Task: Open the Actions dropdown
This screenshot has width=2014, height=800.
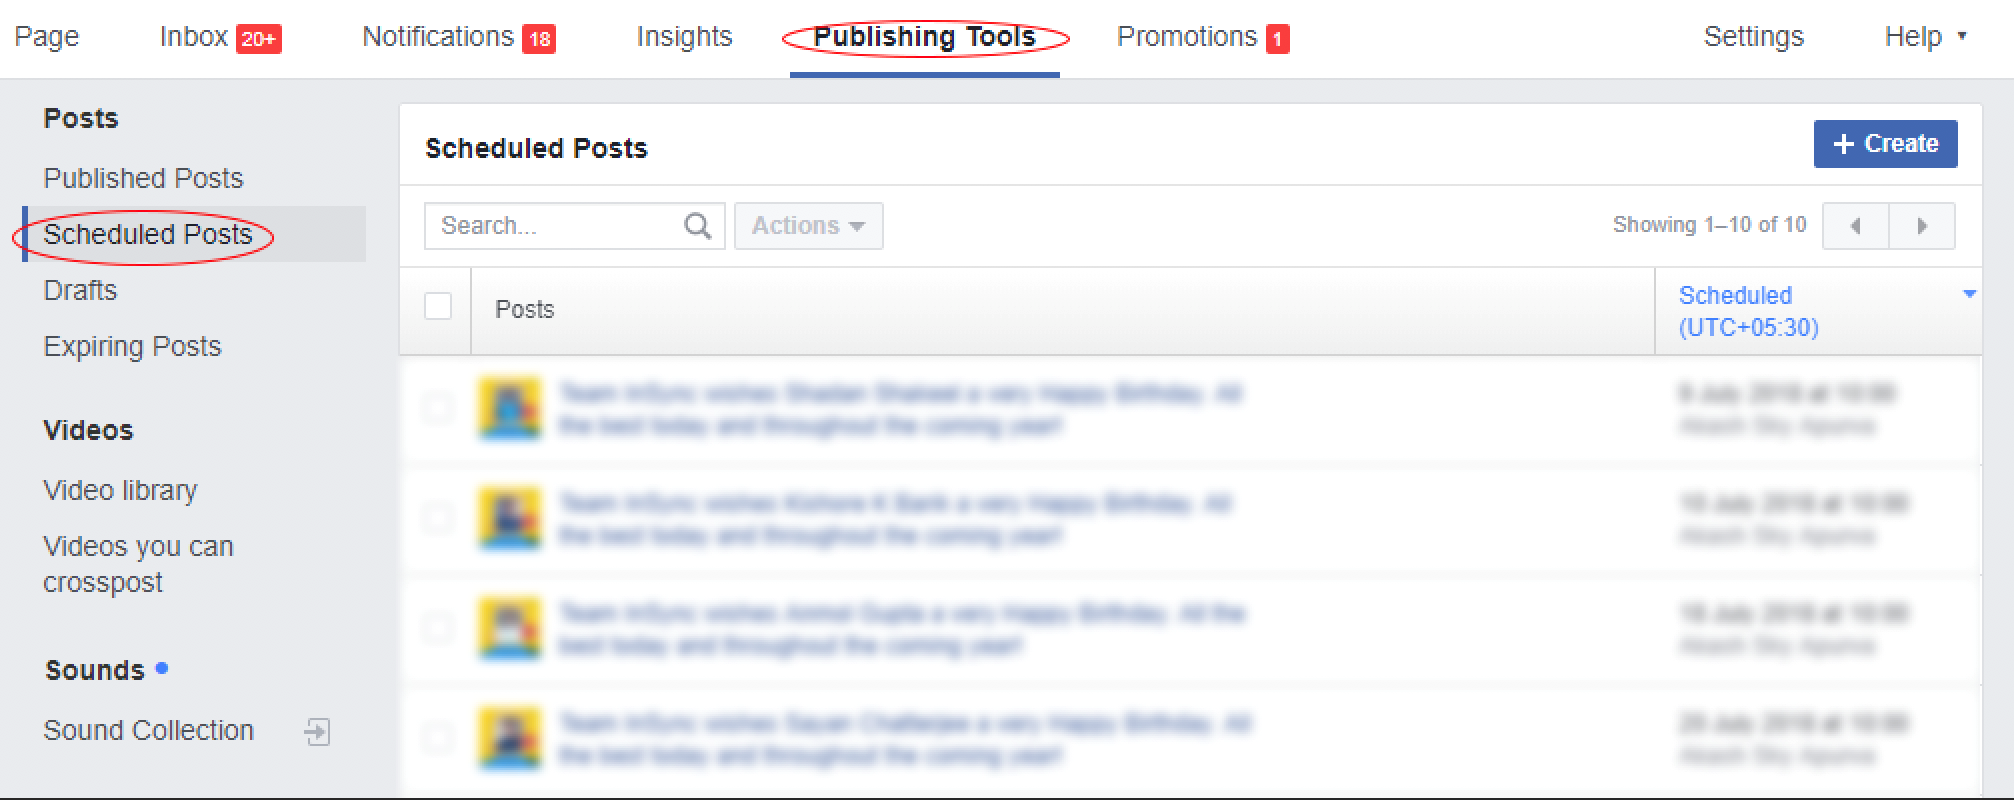Action: point(808,226)
